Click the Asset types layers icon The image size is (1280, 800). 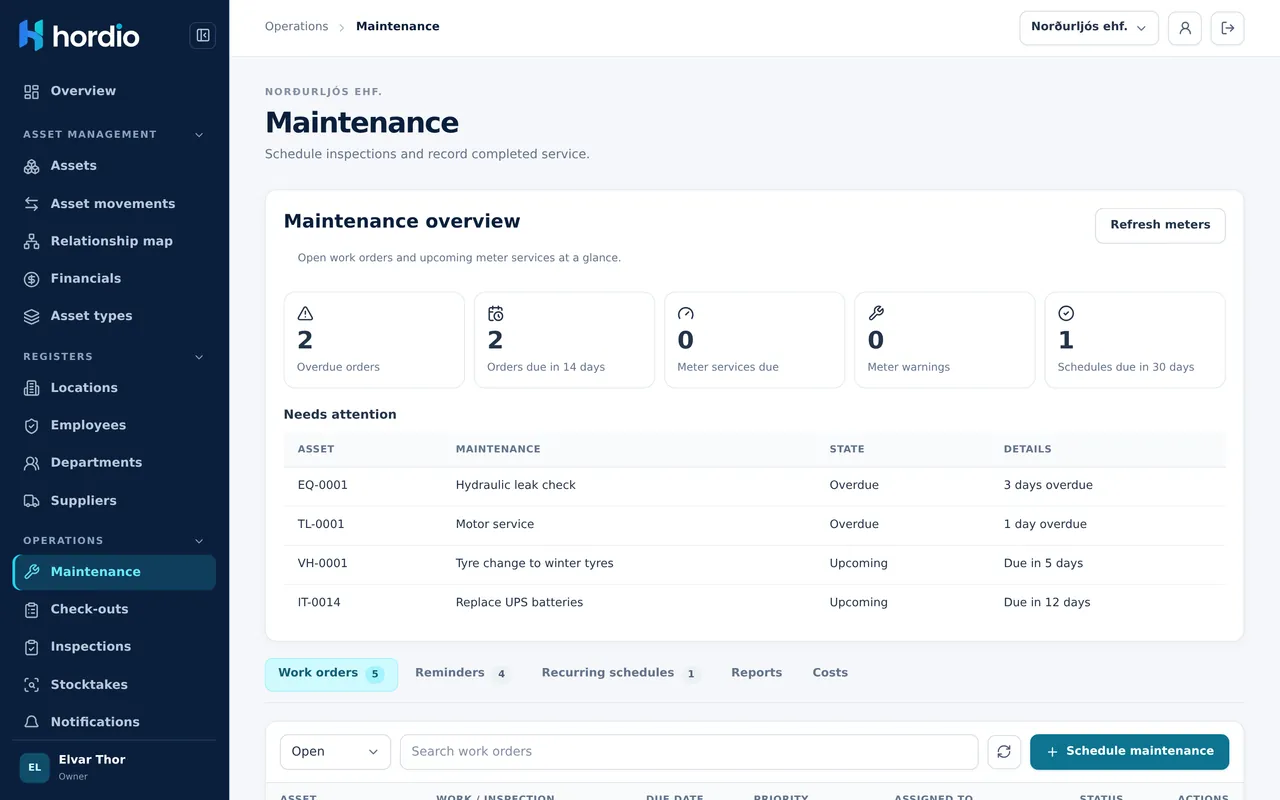coord(32,316)
